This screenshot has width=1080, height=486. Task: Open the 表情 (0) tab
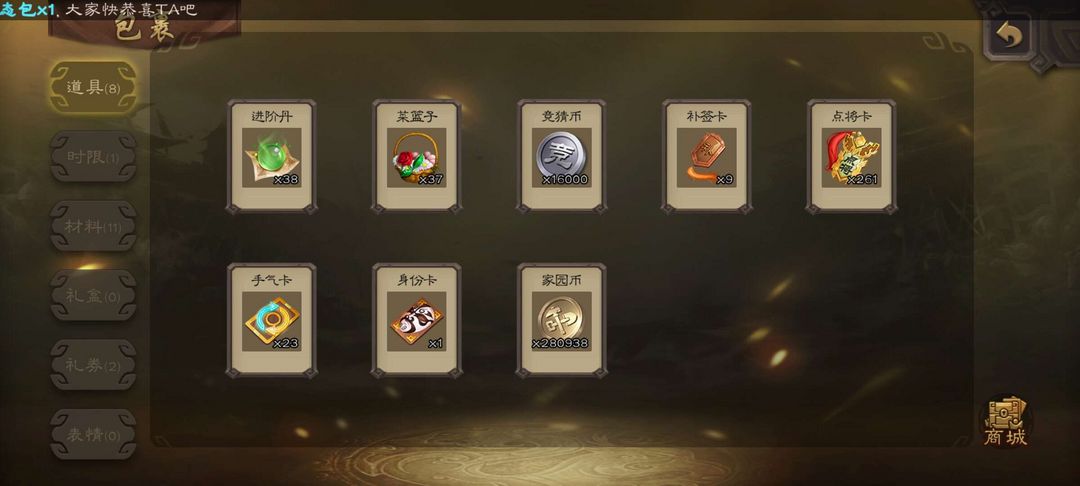click(x=93, y=435)
